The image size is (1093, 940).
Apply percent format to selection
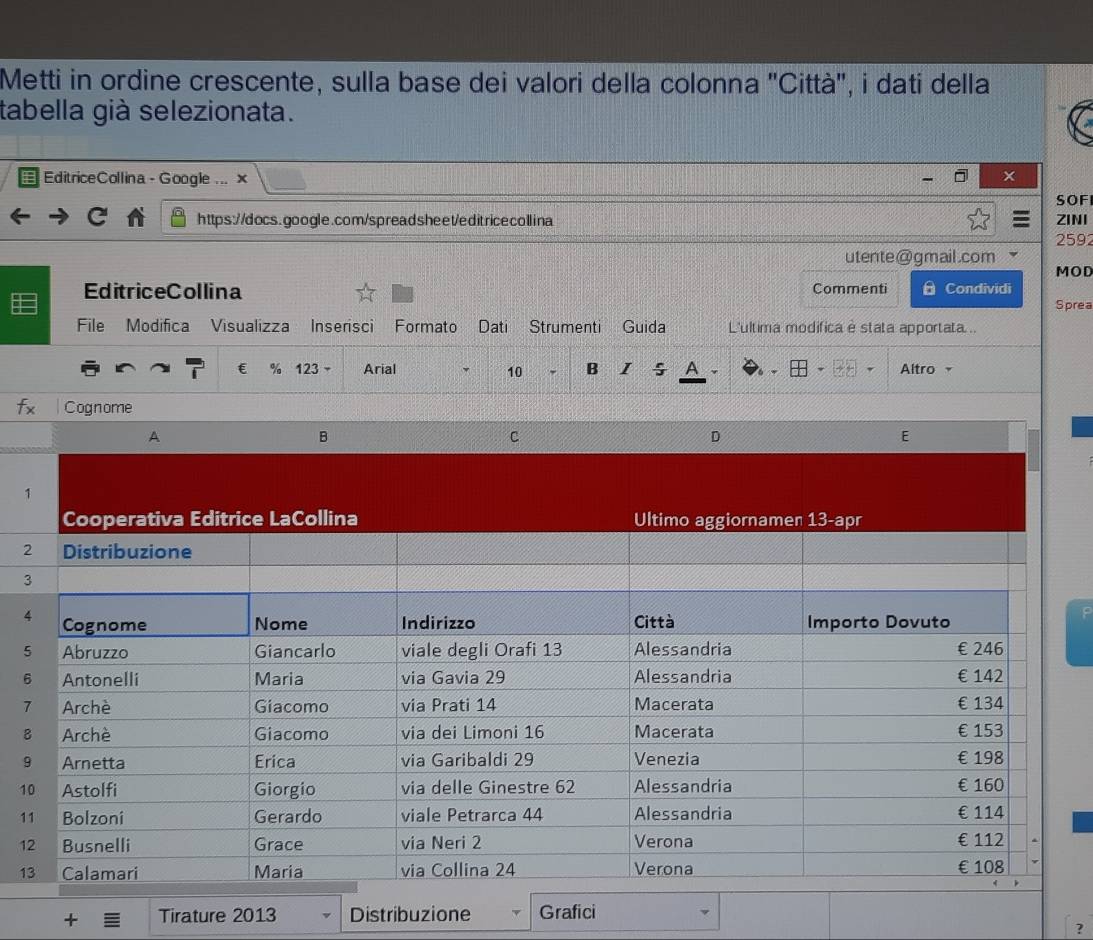275,369
